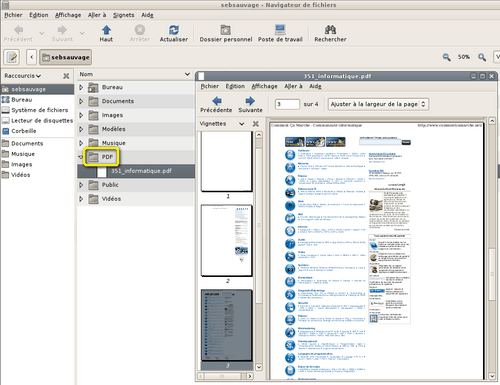This screenshot has height=385, width=500.
Task: Click the PDF page number field
Action: [x=287, y=104]
